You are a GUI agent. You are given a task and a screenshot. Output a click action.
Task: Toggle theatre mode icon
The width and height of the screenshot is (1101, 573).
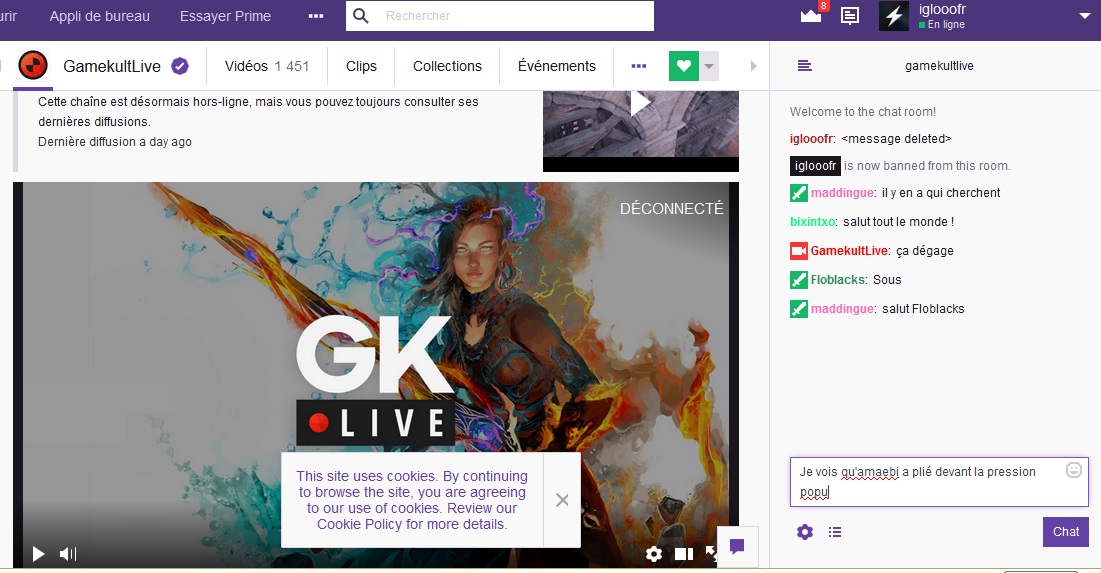pyautogui.click(x=684, y=554)
